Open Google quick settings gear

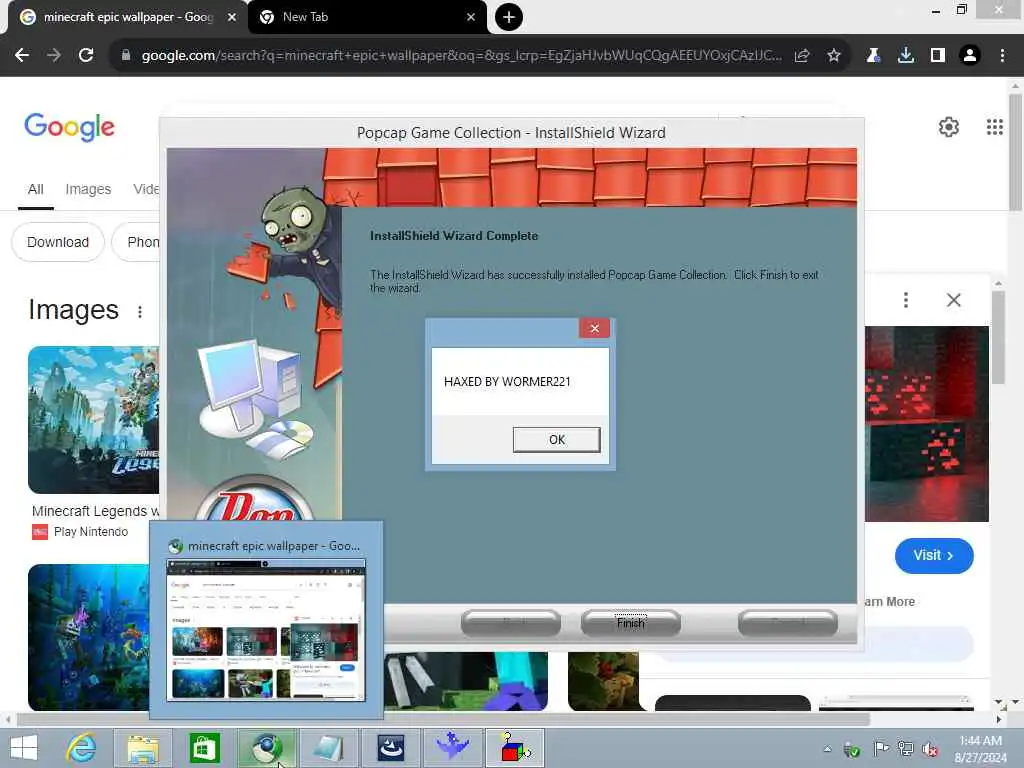[x=948, y=127]
